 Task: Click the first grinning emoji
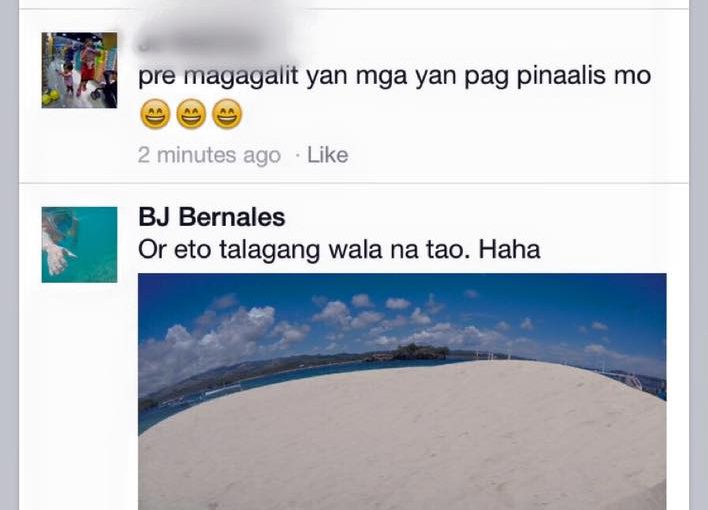tap(155, 114)
